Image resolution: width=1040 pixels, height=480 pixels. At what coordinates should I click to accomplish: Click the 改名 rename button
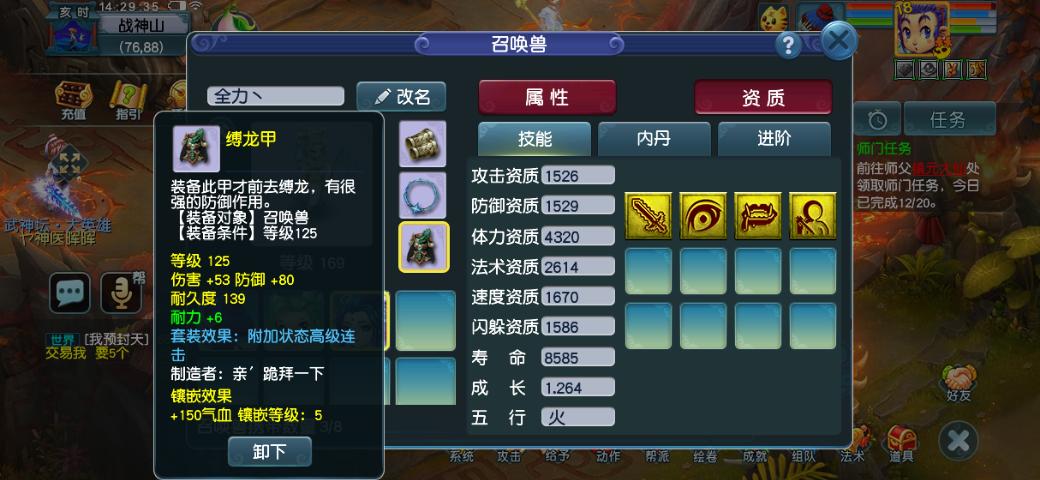[x=401, y=97]
